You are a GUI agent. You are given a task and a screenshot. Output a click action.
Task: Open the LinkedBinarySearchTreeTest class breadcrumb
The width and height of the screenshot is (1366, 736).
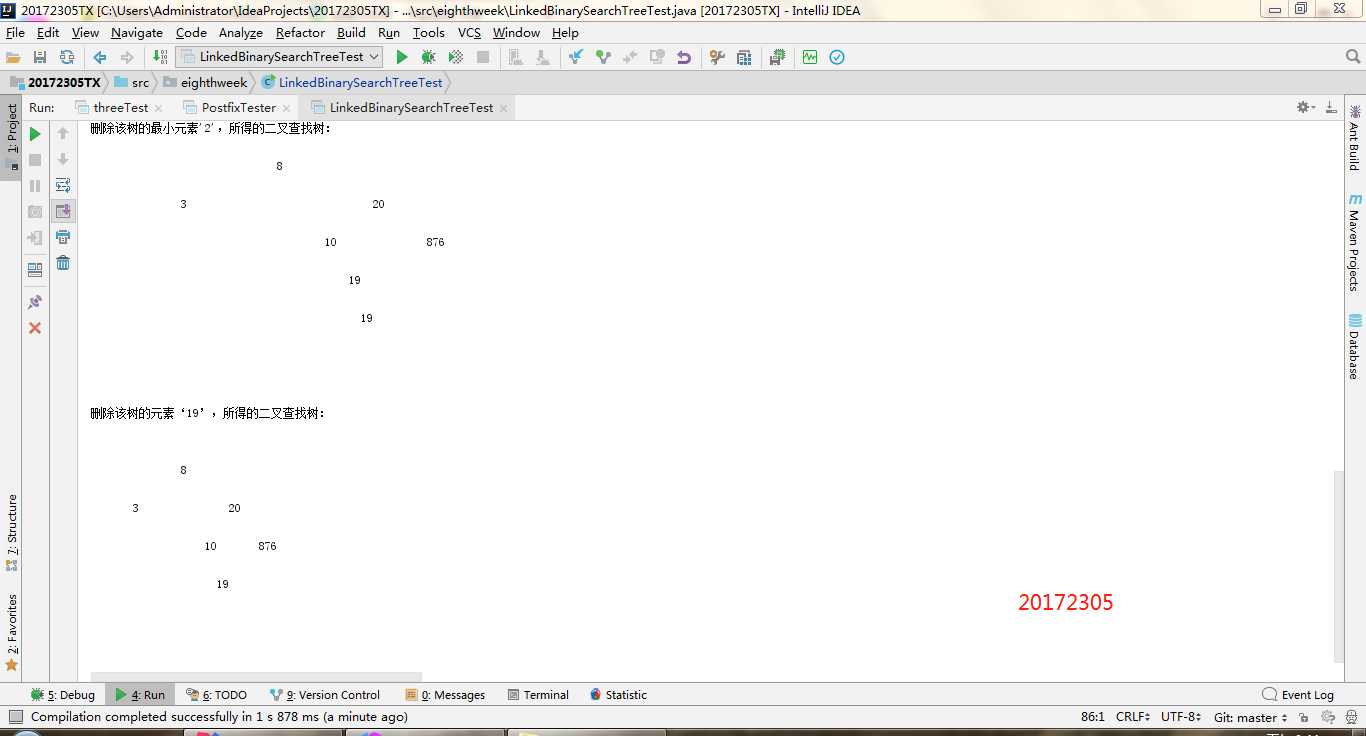pyautogui.click(x=352, y=83)
